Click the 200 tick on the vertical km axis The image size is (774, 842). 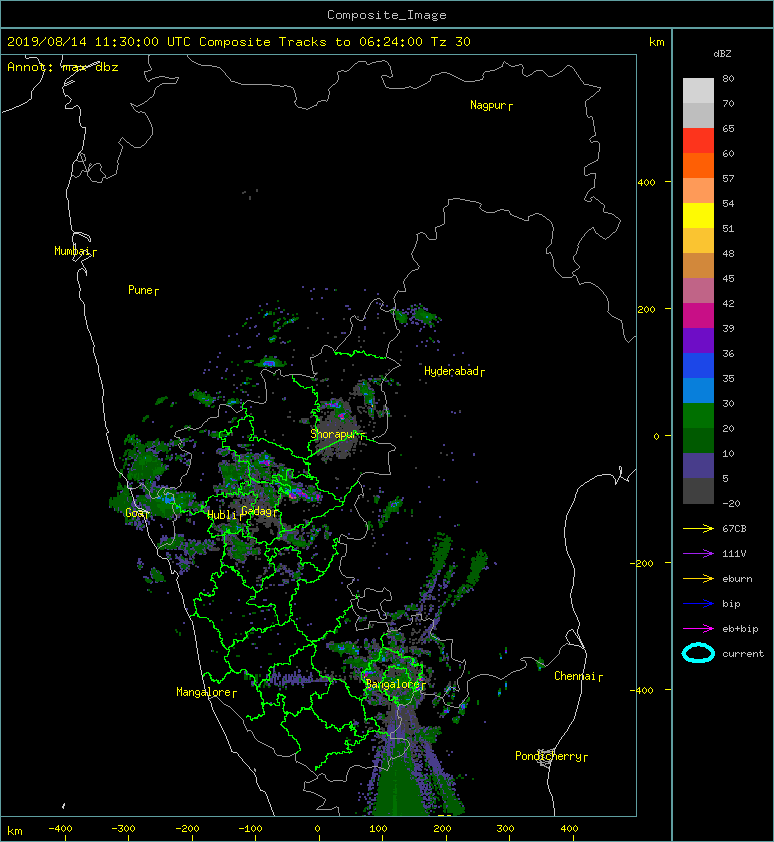click(646, 309)
